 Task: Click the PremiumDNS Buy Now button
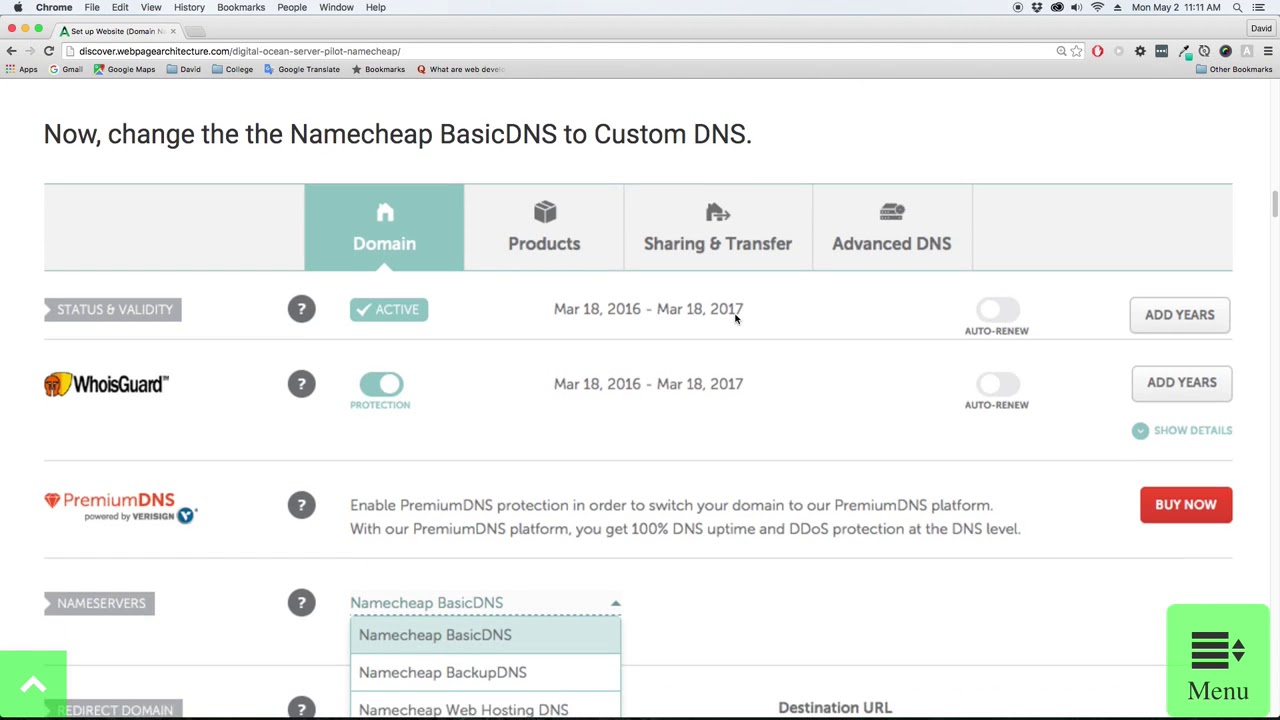1185,505
